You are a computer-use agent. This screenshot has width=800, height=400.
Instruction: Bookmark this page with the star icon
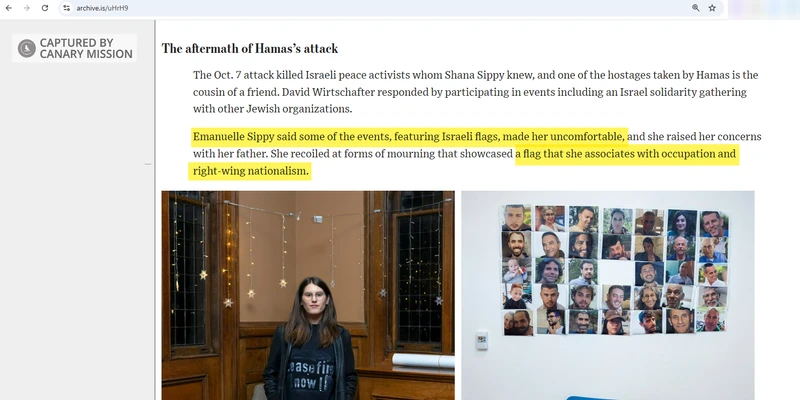click(x=712, y=8)
